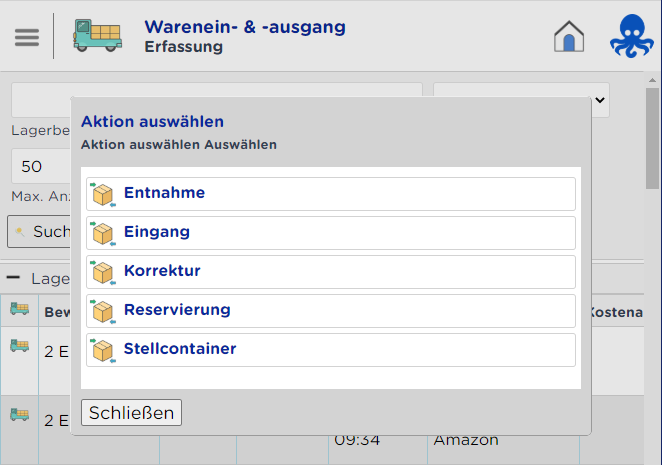Click the box icon beside Stellcontainer
The height and width of the screenshot is (465, 662).
103,350
